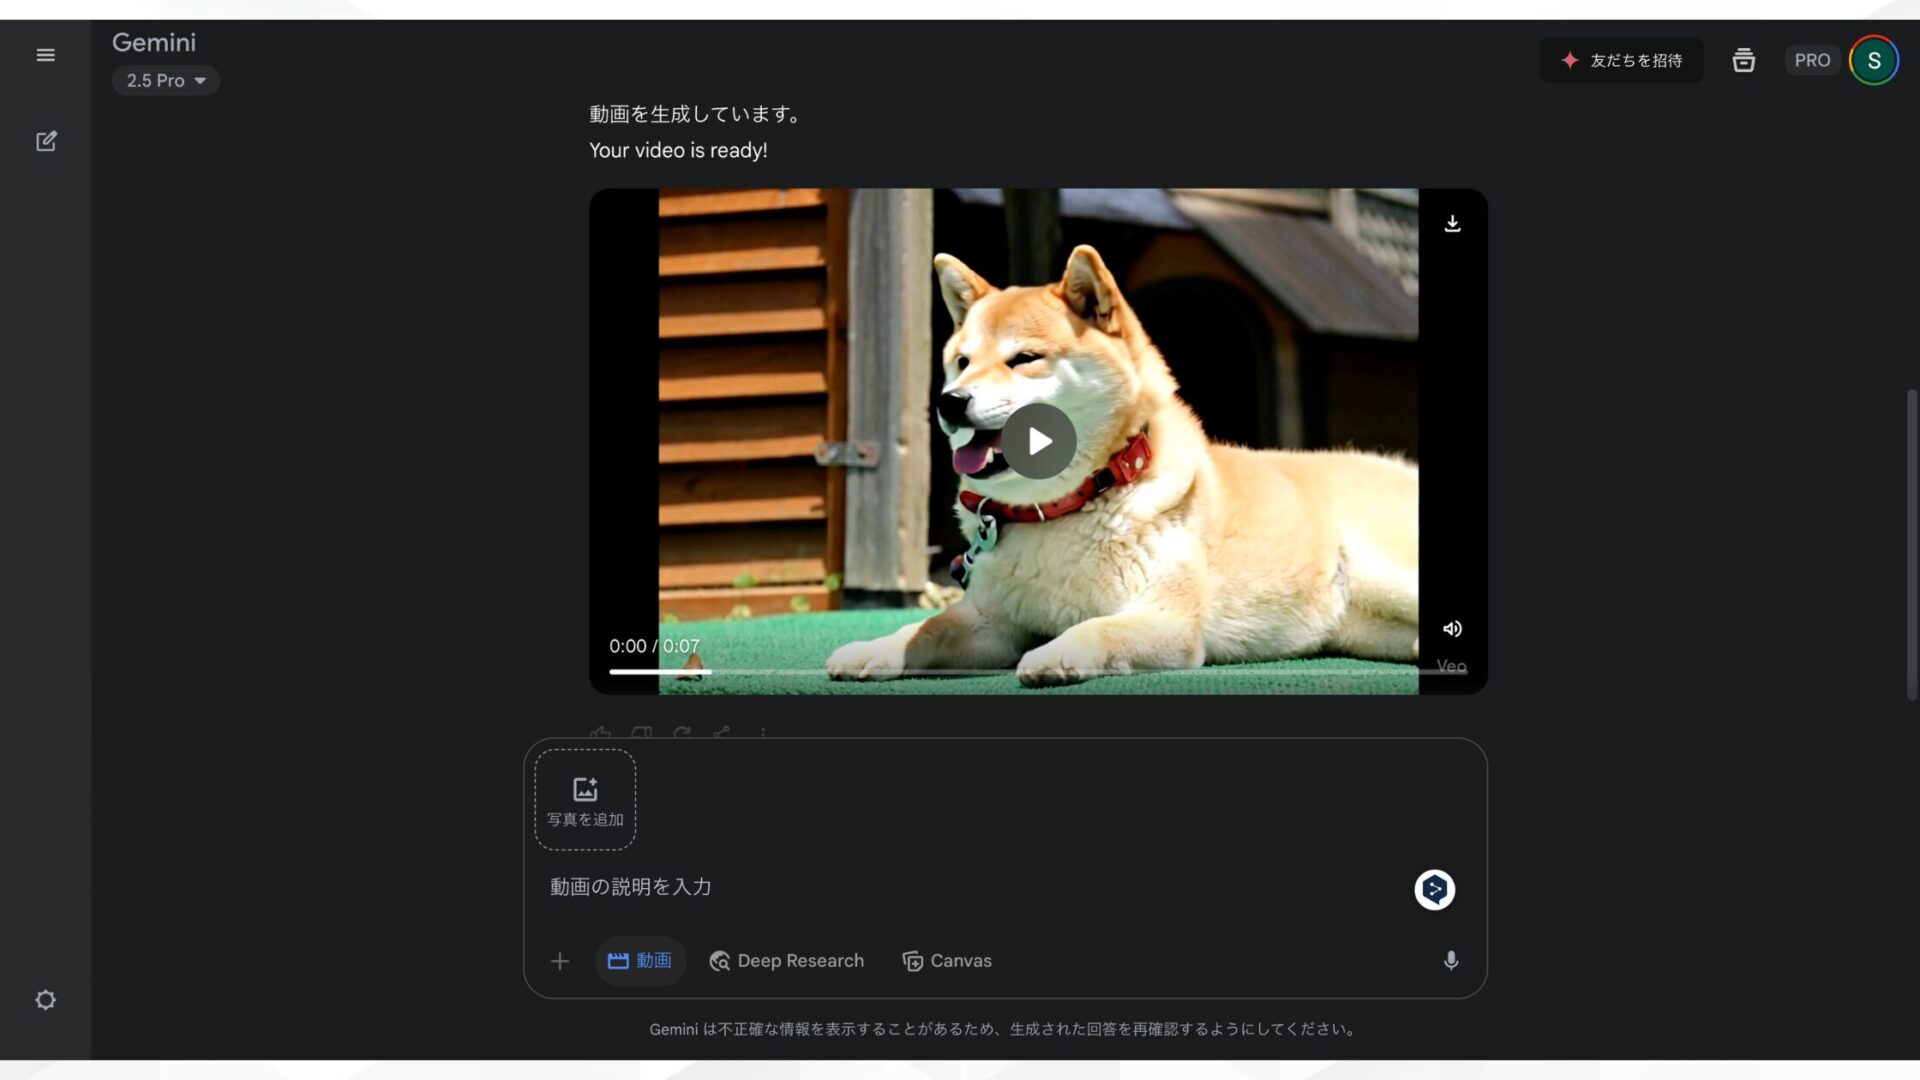This screenshot has width=1920, height=1080.
Task: Unmute the video audio
Action: tap(1452, 628)
